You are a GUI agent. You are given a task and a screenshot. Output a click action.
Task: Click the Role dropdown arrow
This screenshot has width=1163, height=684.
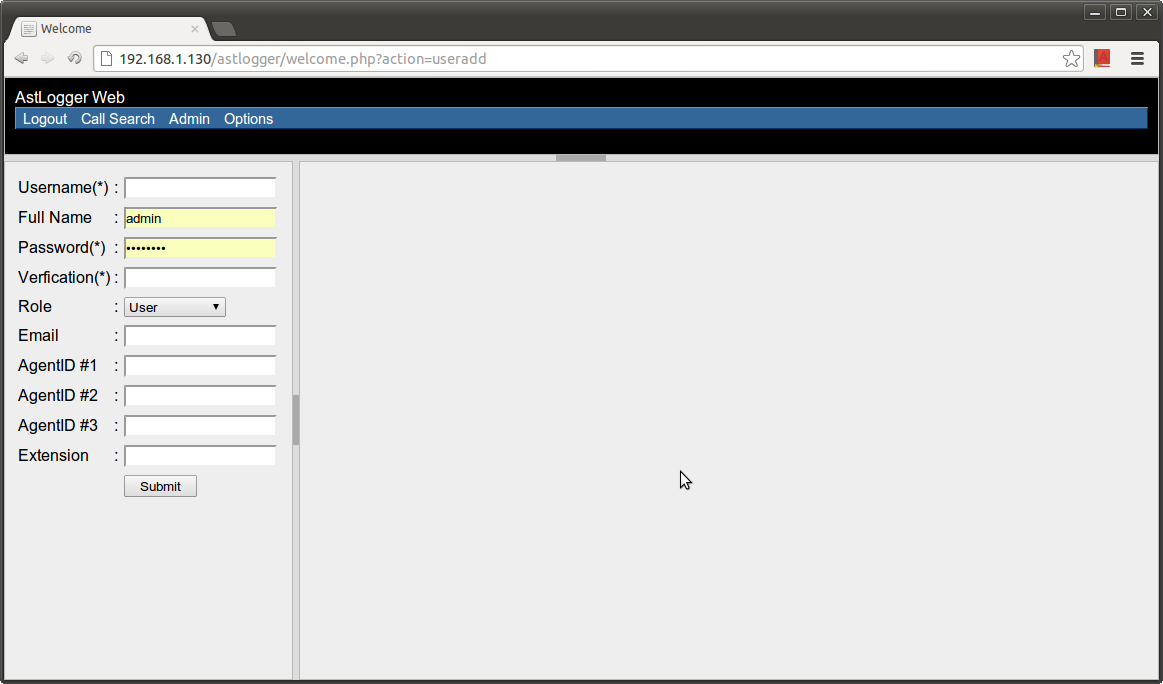tap(216, 307)
